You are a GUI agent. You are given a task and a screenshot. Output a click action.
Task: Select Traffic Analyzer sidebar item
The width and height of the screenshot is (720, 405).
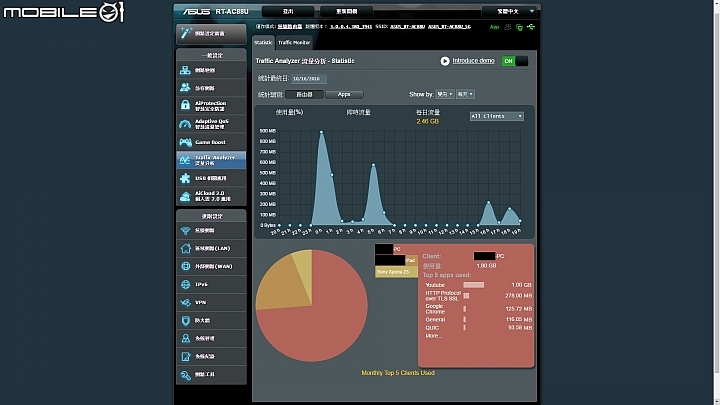point(211,160)
